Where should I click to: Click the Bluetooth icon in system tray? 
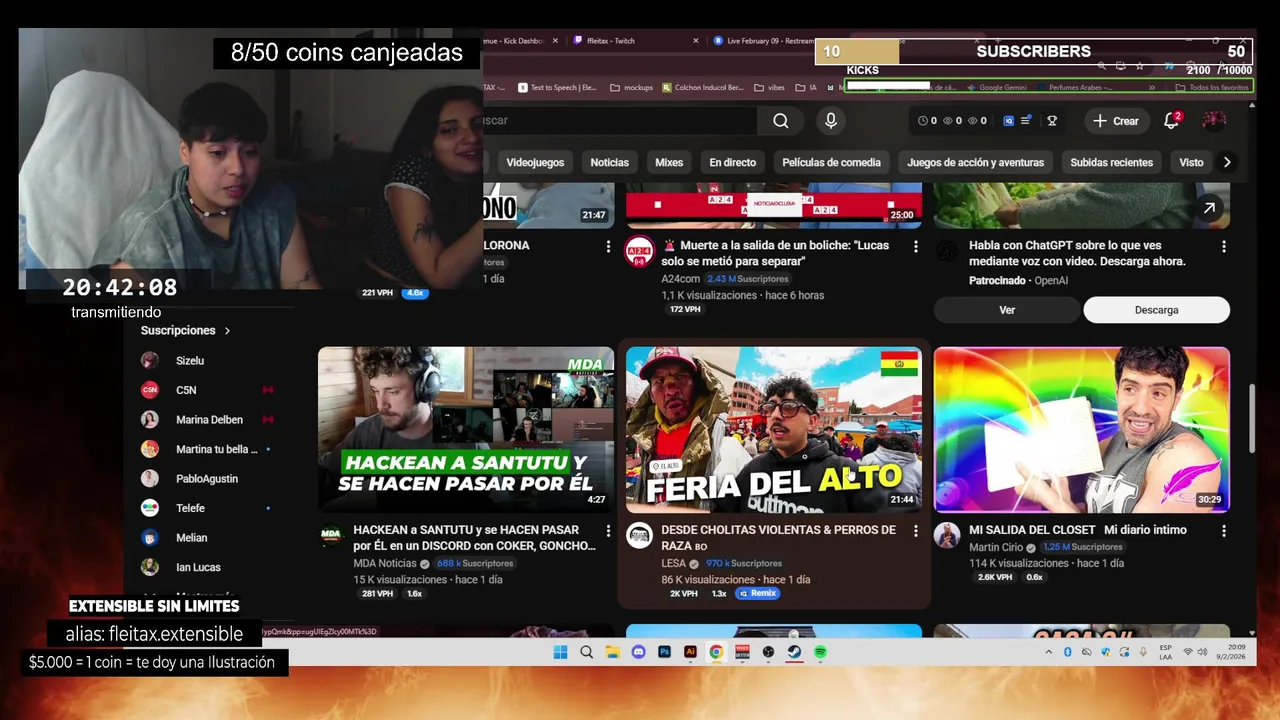[x=1067, y=652]
